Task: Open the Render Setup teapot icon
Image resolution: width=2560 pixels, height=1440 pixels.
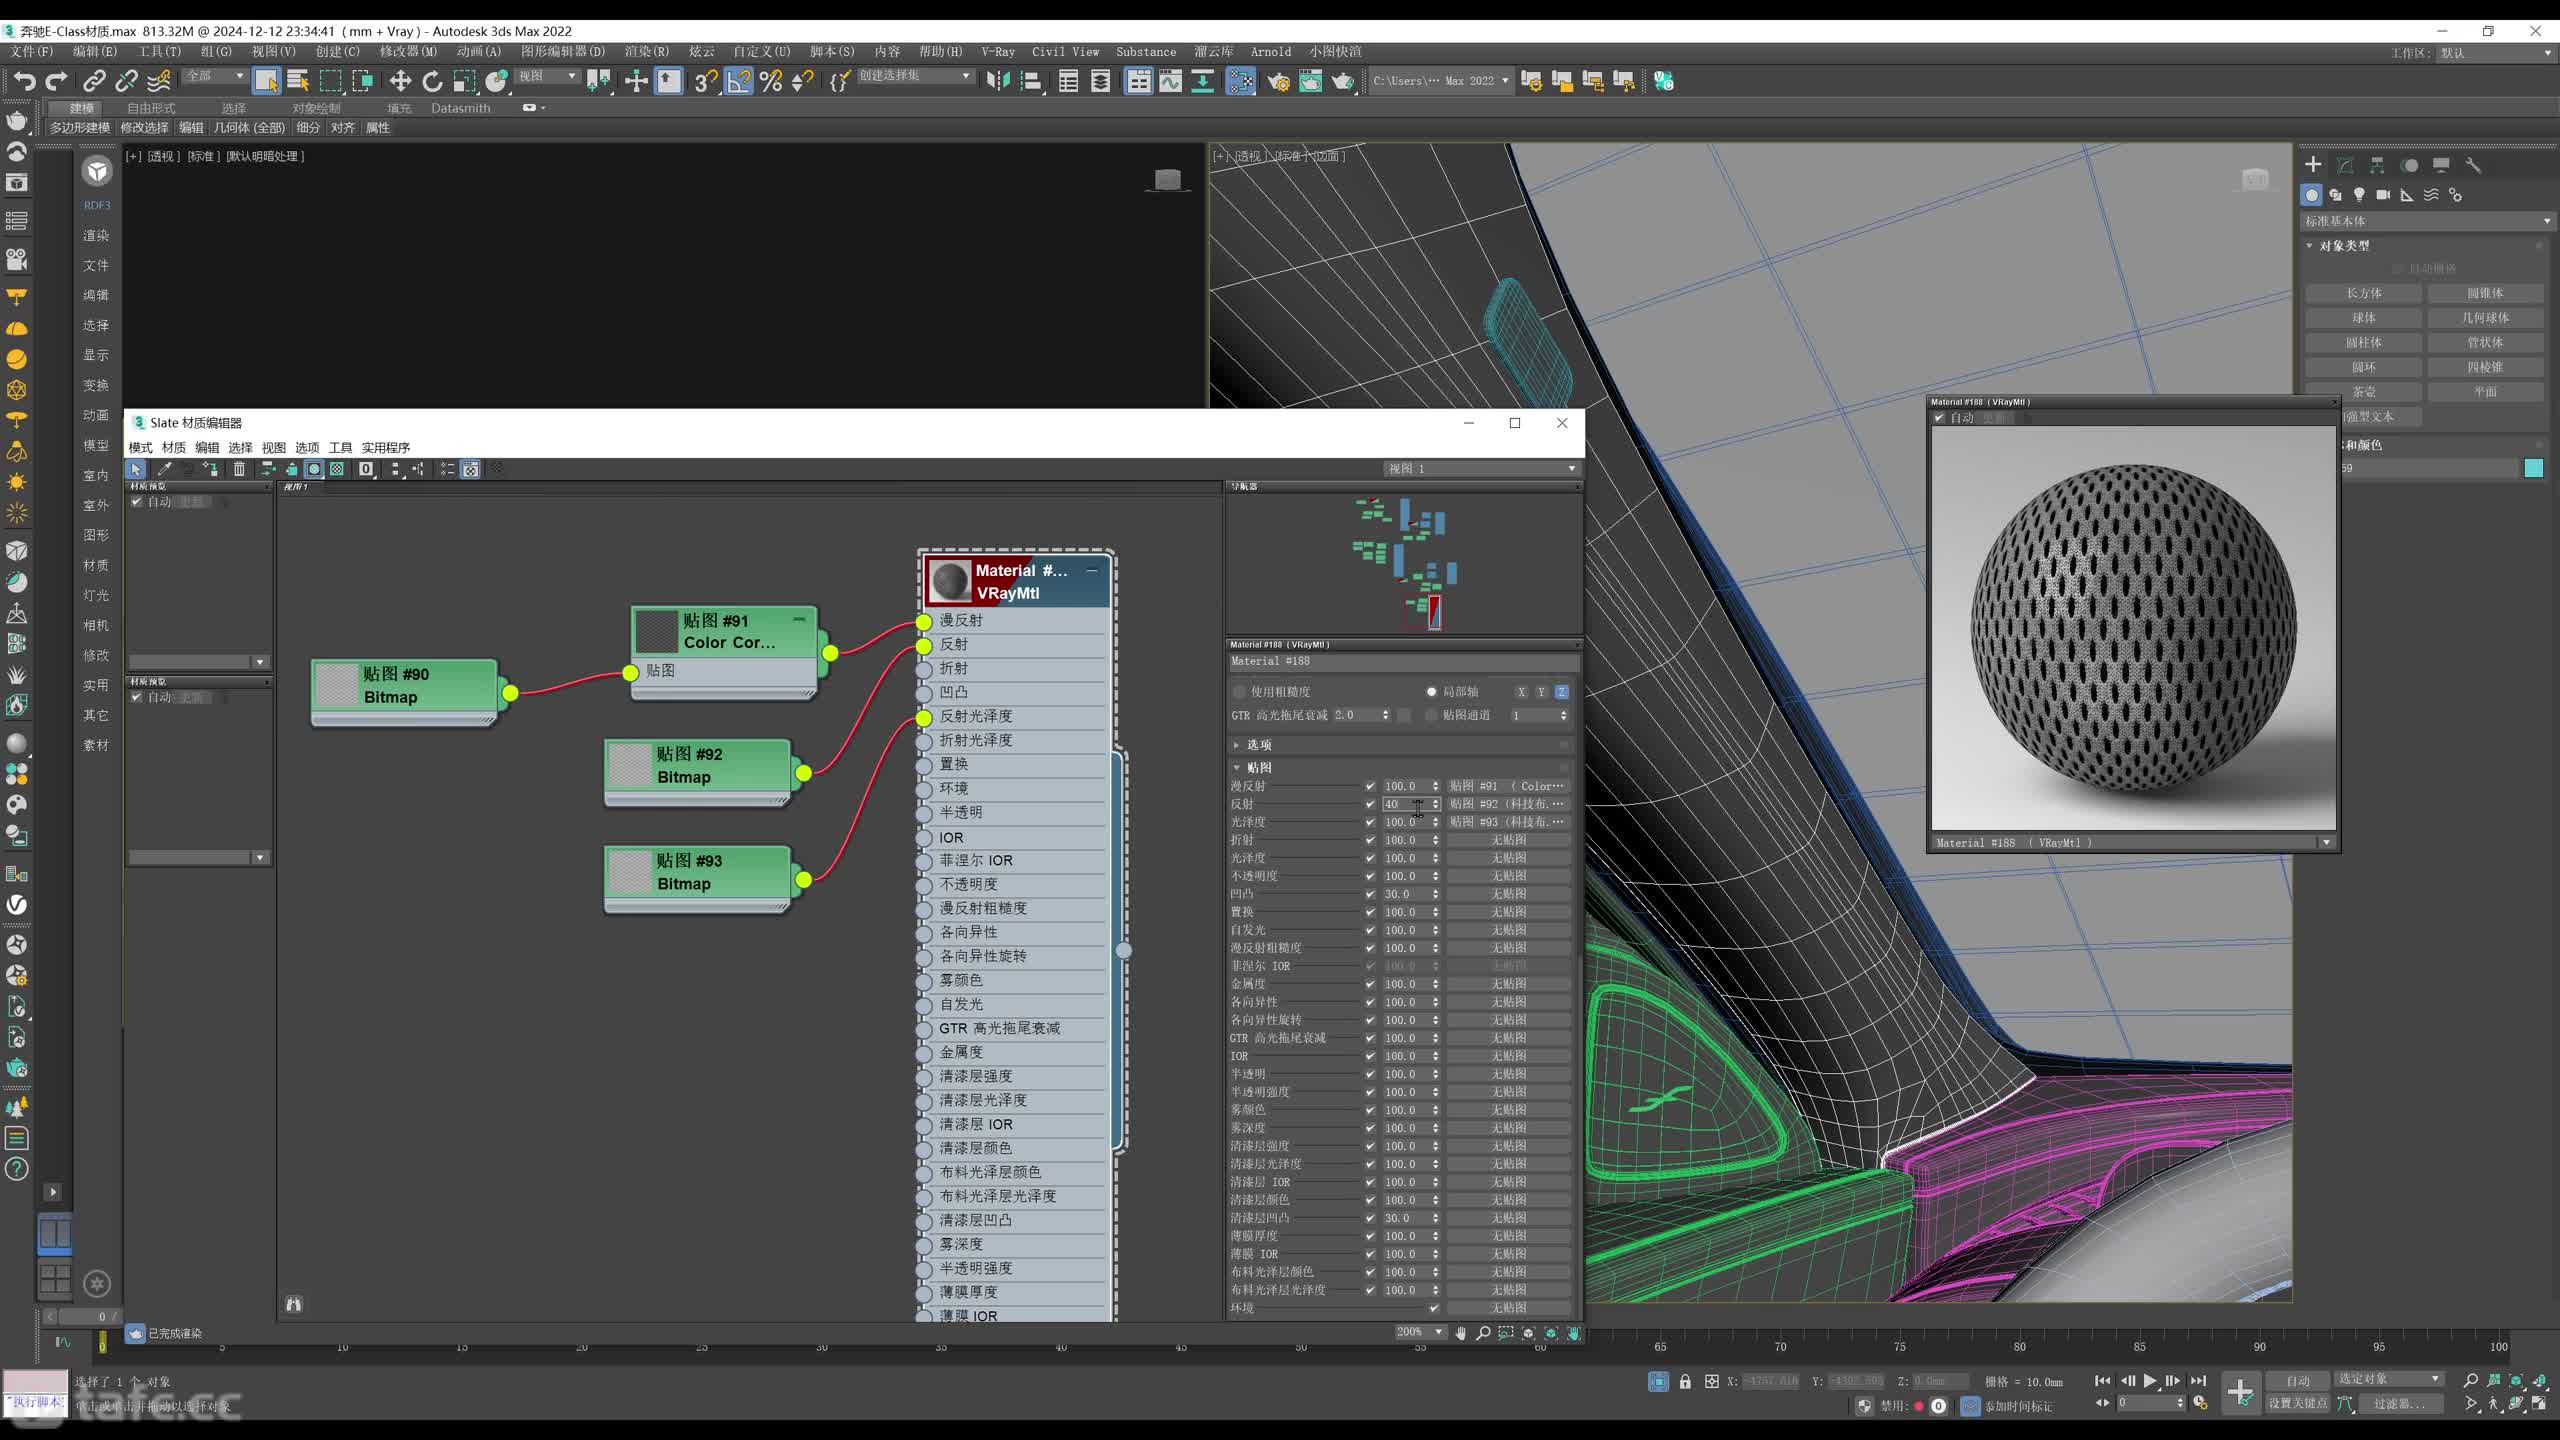Action: pyautogui.click(x=1278, y=81)
